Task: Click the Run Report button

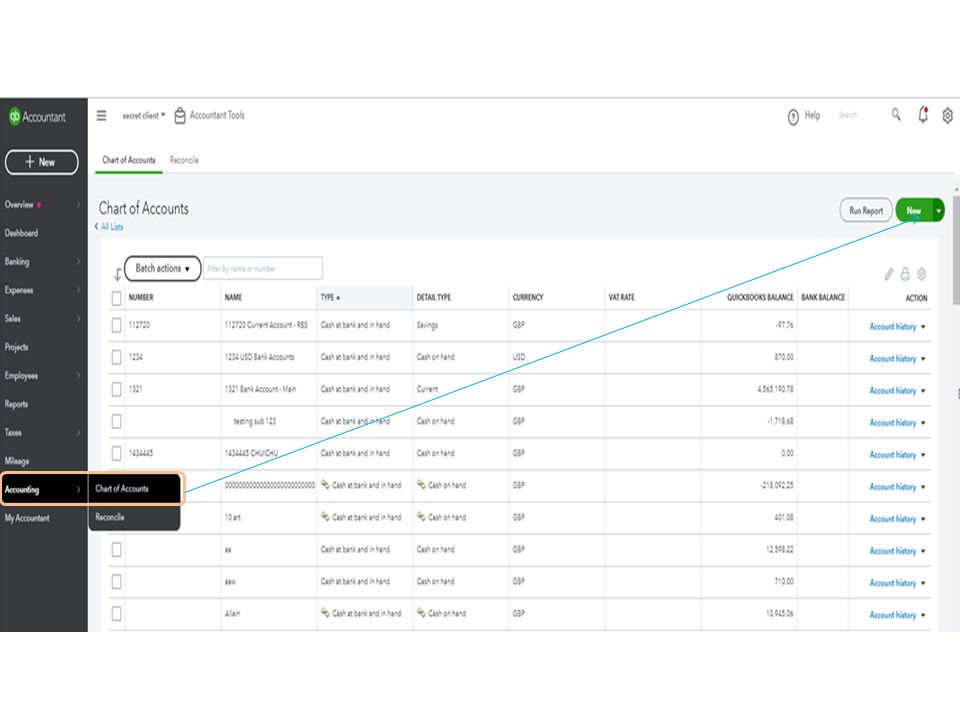Action: [x=866, y=211]
